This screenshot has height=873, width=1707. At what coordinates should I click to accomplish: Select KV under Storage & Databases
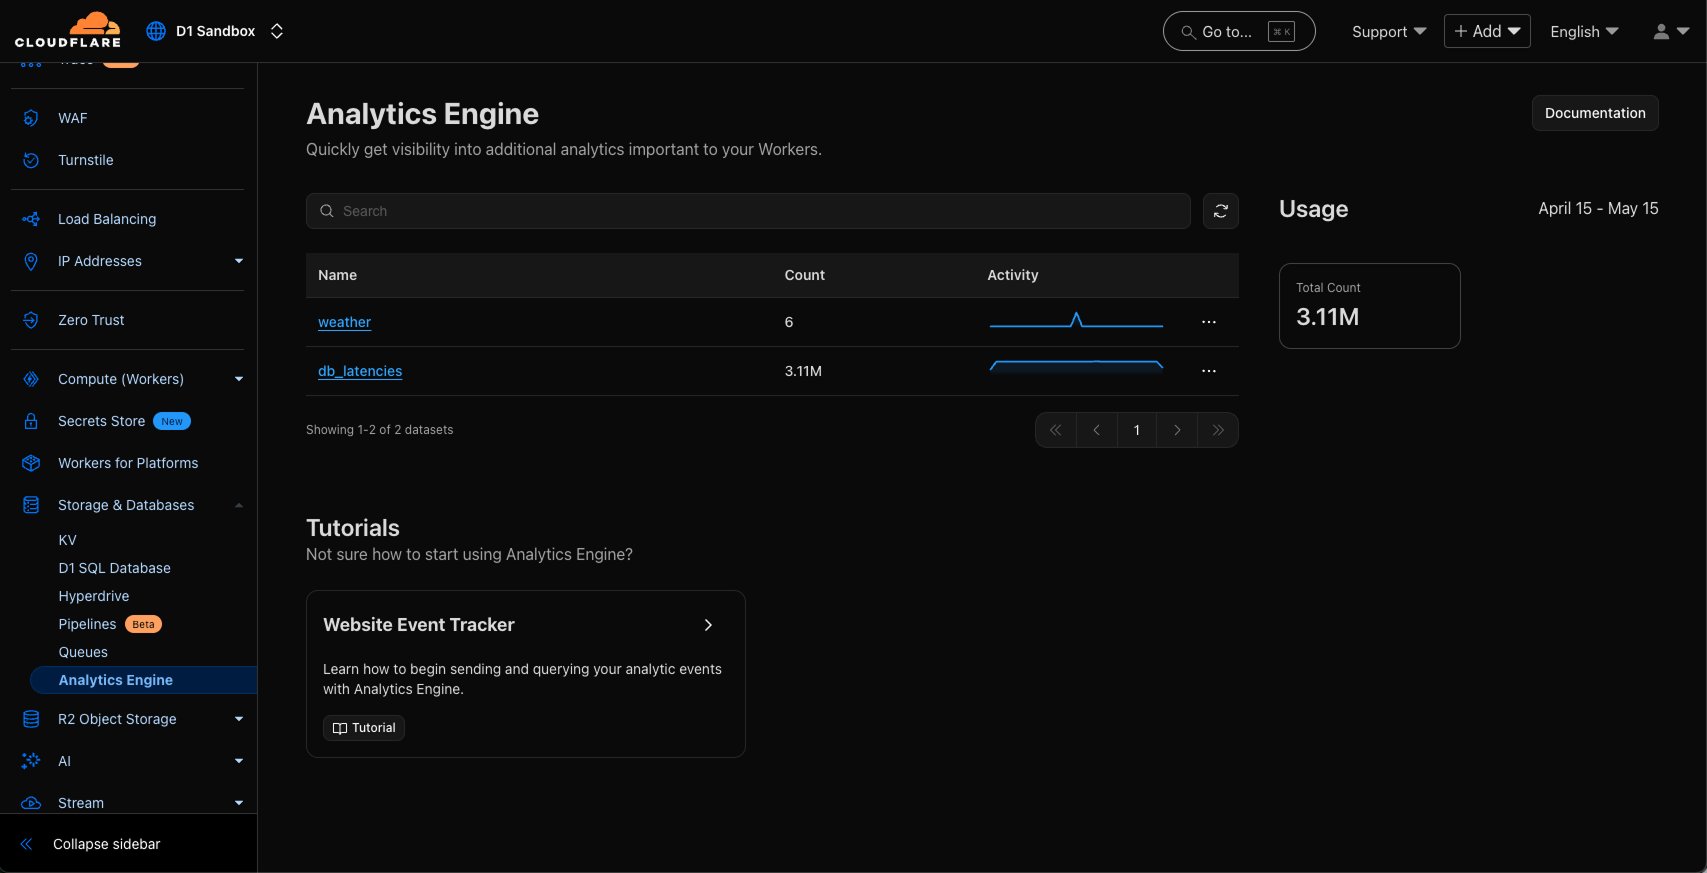(67, 540)
